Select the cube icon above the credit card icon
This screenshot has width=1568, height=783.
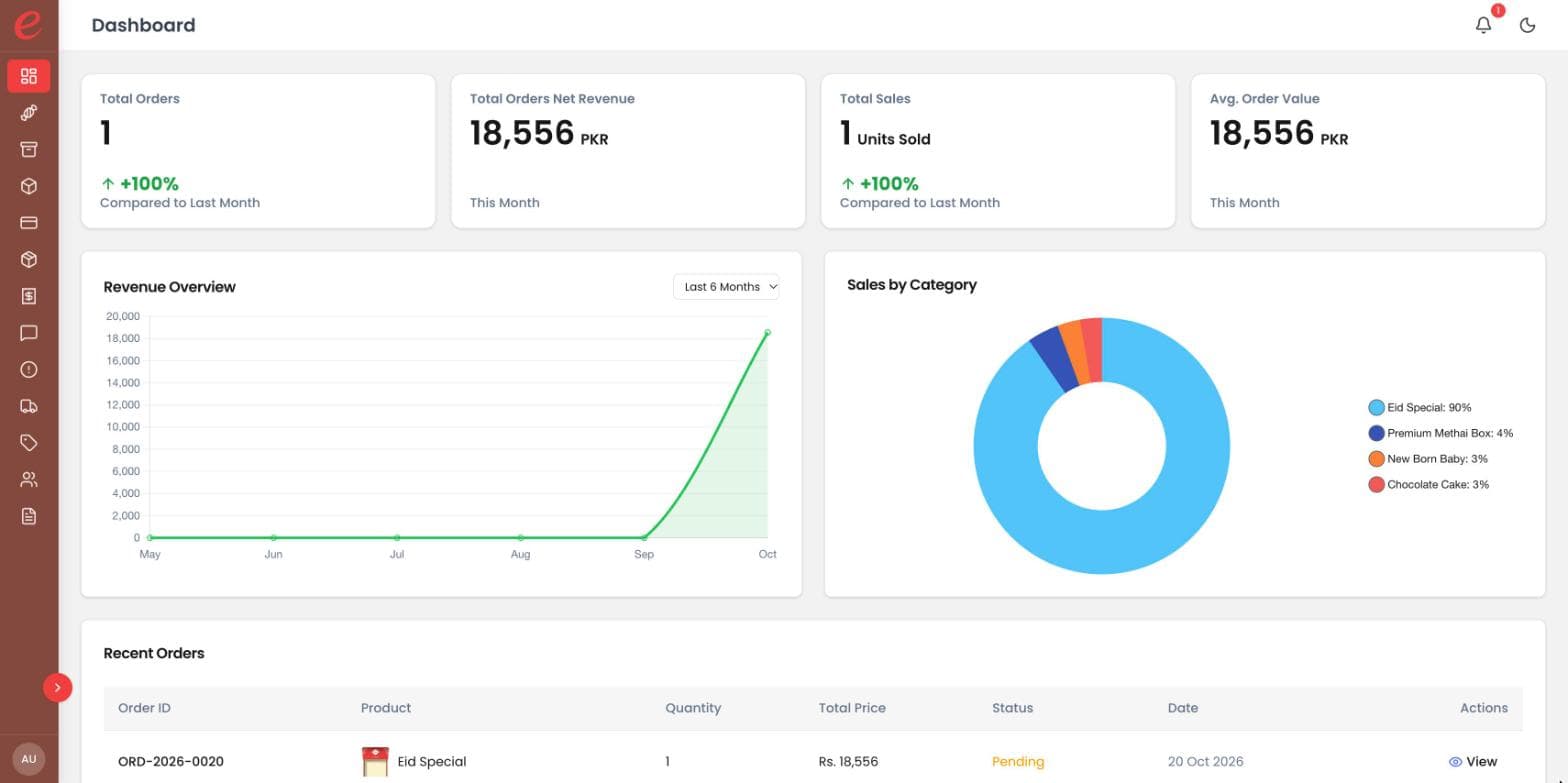pyautogui.click(x=29, y=186)
